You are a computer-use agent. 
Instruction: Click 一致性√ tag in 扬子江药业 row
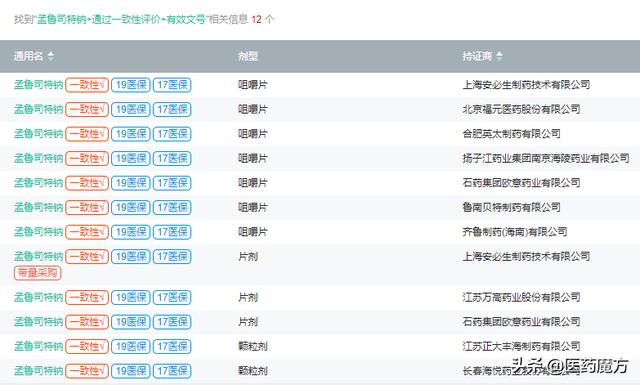point(87,158)
